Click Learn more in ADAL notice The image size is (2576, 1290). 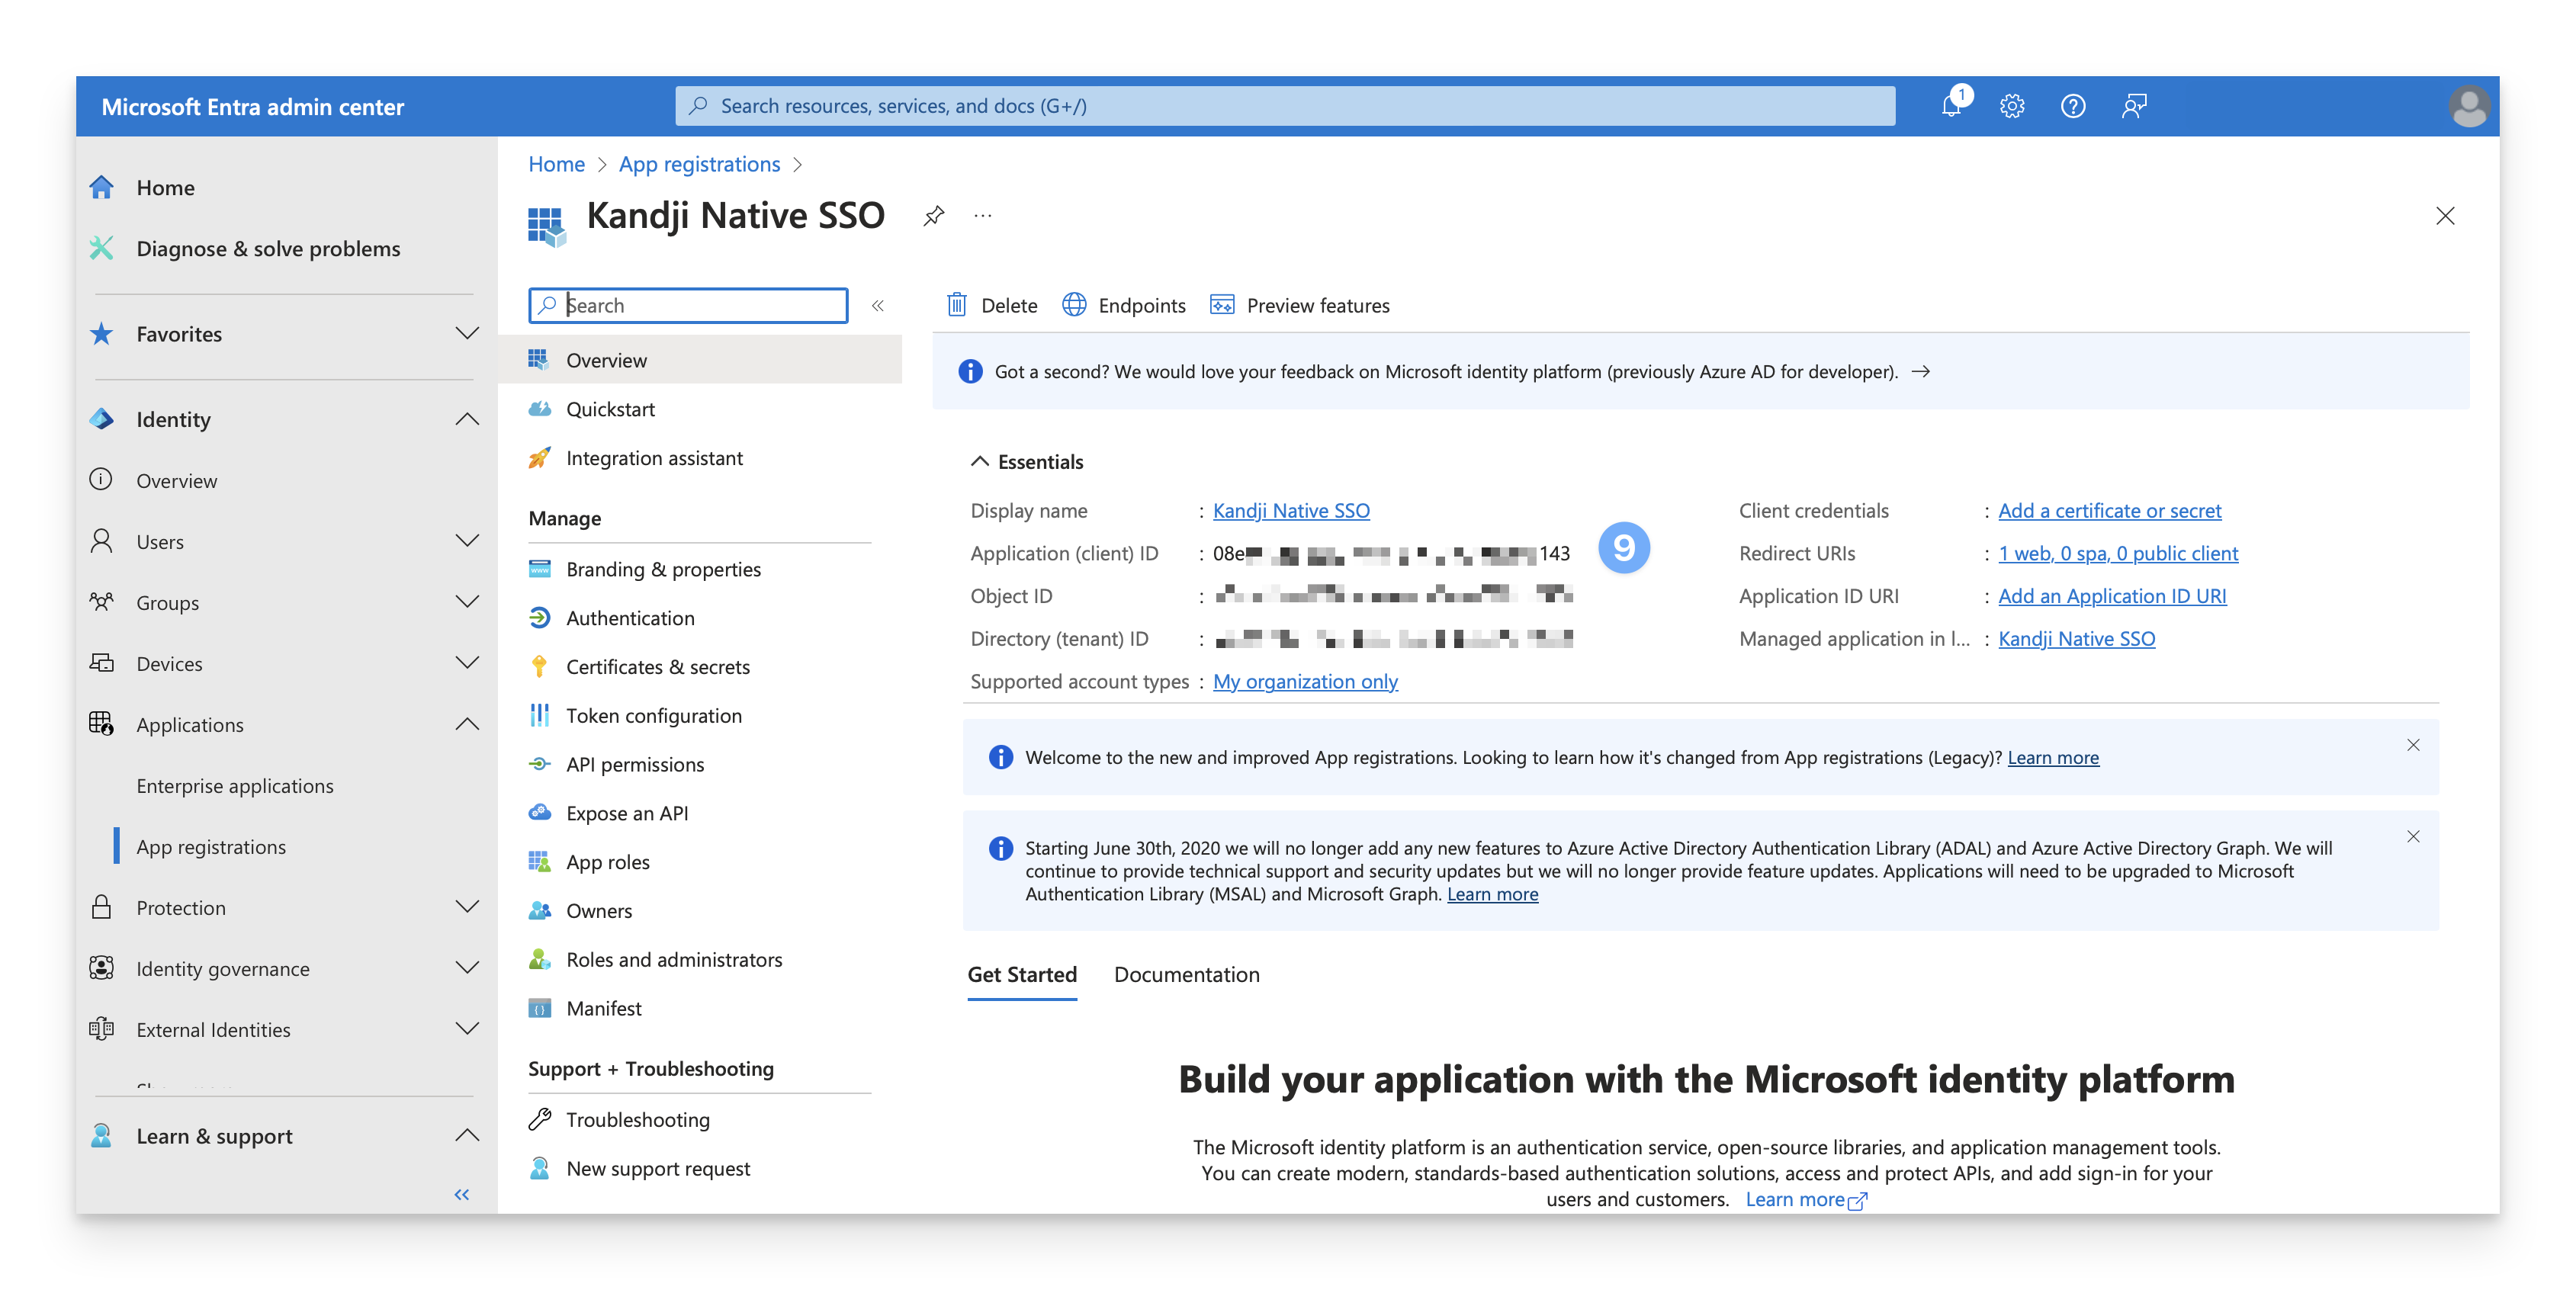click(x=1492, y=894)
